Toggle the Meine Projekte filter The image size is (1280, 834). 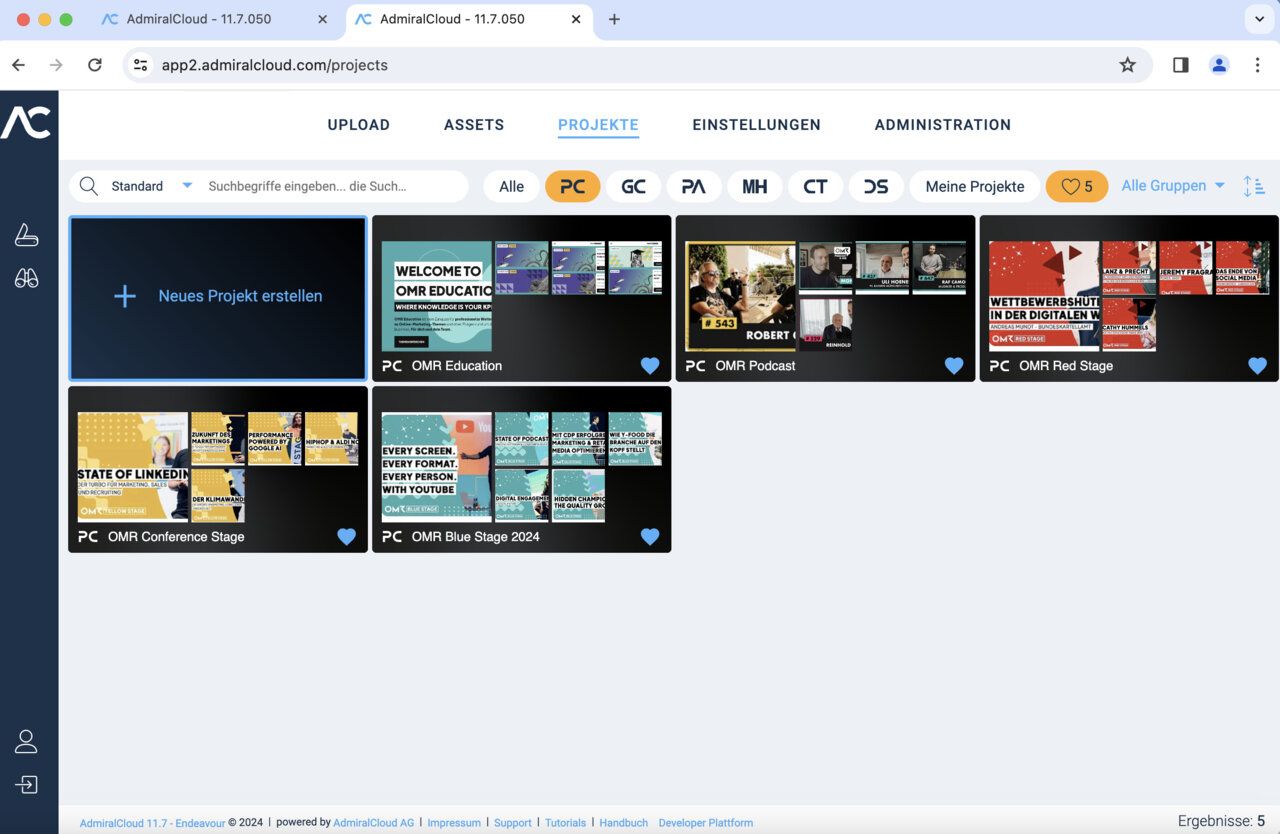tap(973, 186)
